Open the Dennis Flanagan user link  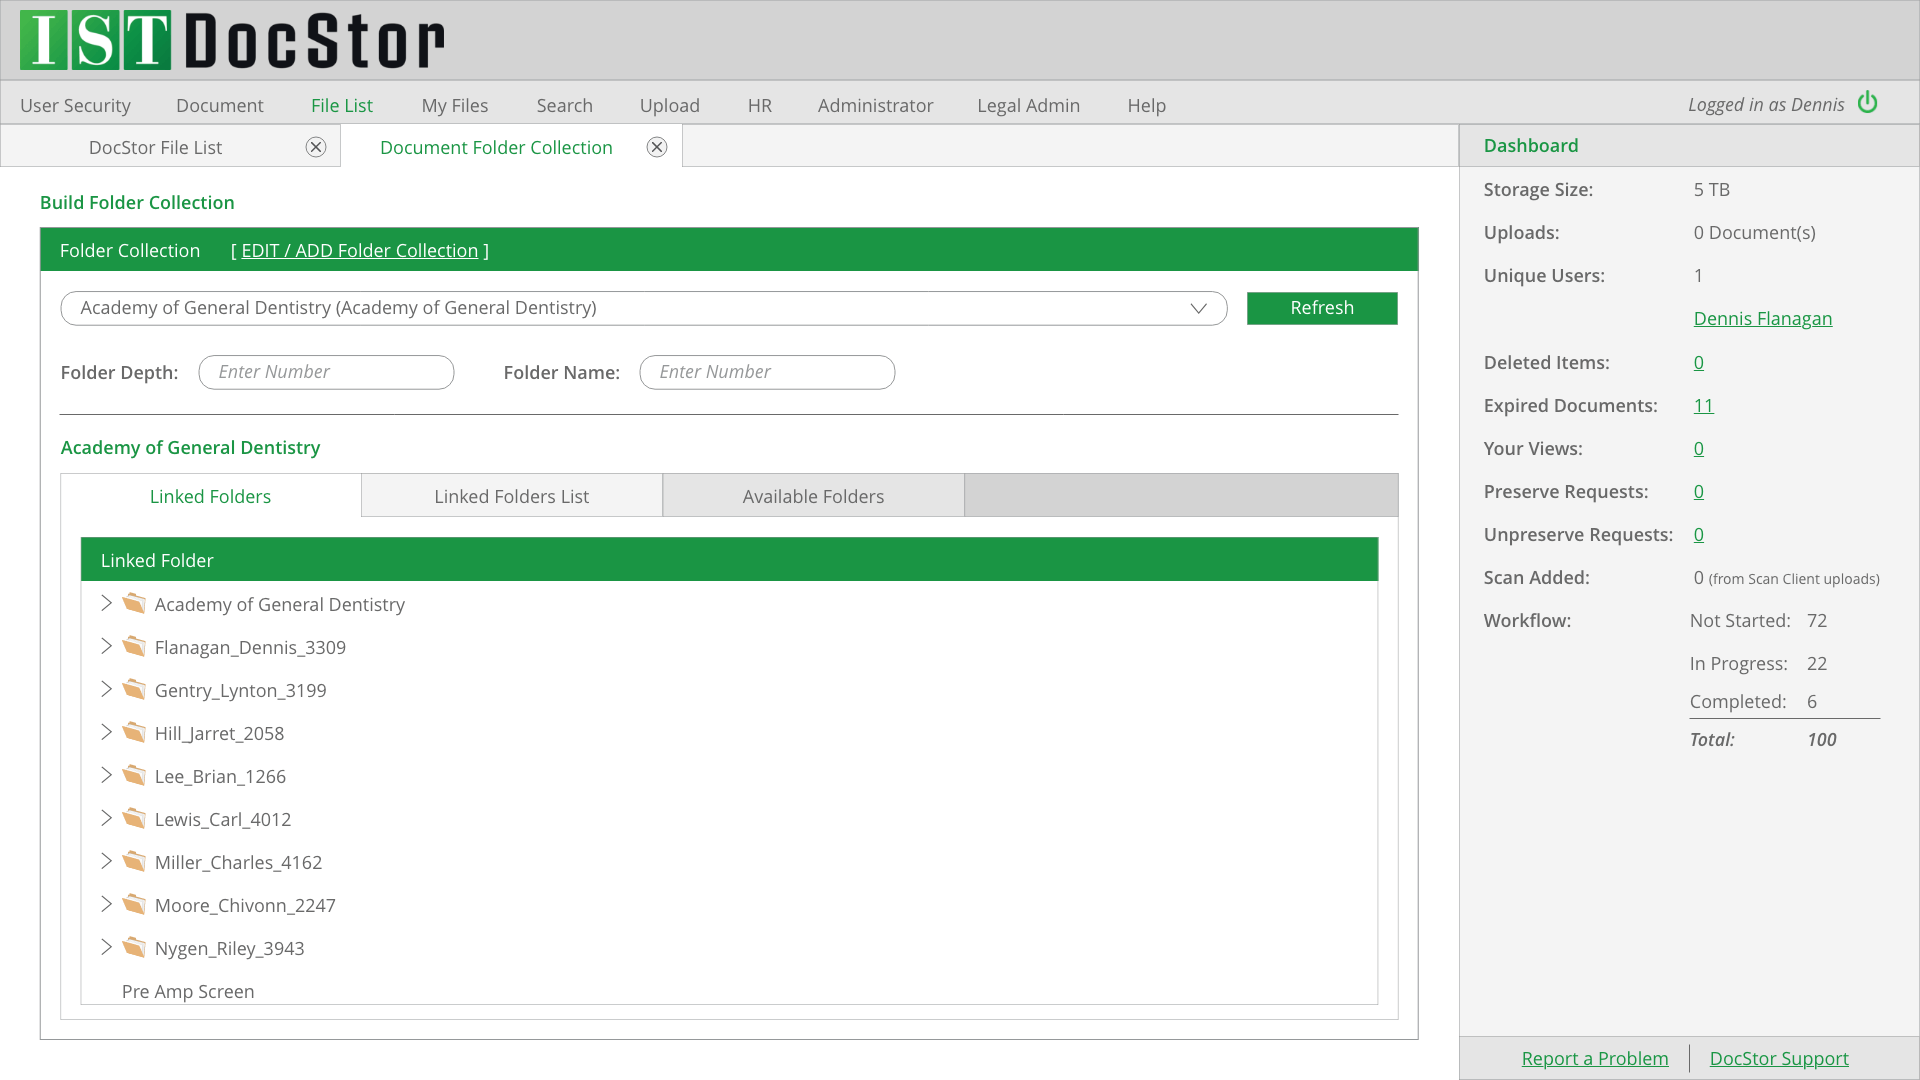pos(1763,319)
